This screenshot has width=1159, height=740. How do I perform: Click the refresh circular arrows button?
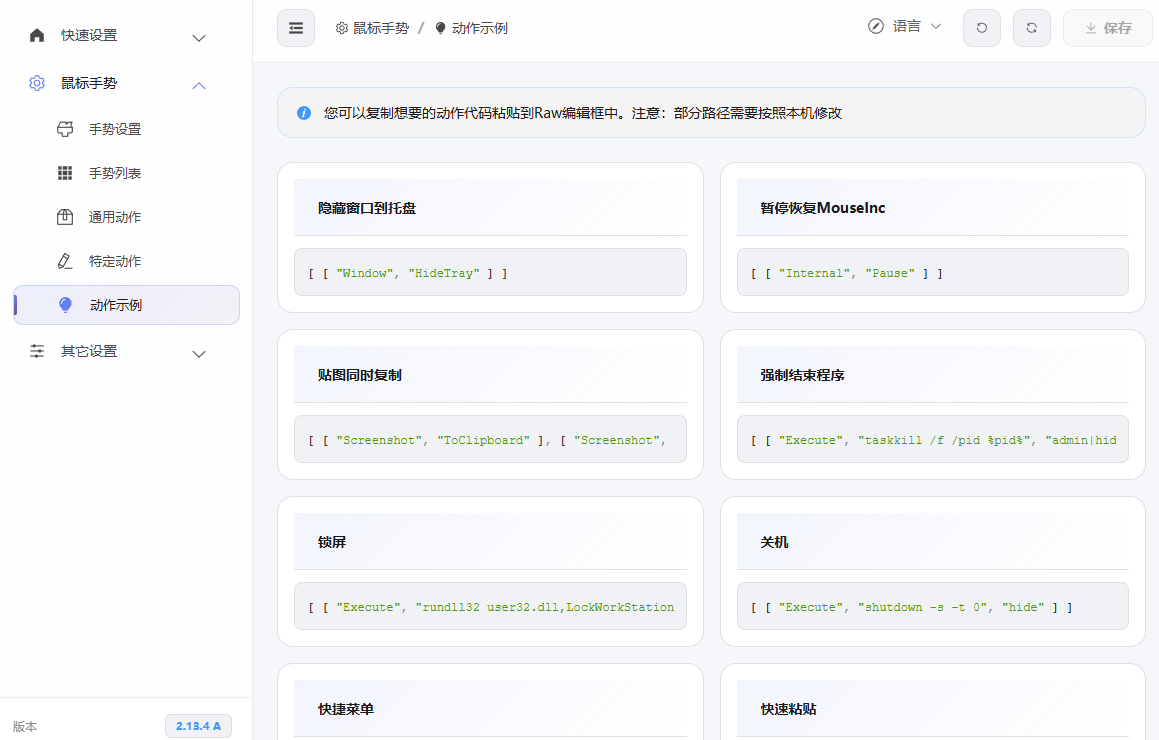tap(1032, 28)
